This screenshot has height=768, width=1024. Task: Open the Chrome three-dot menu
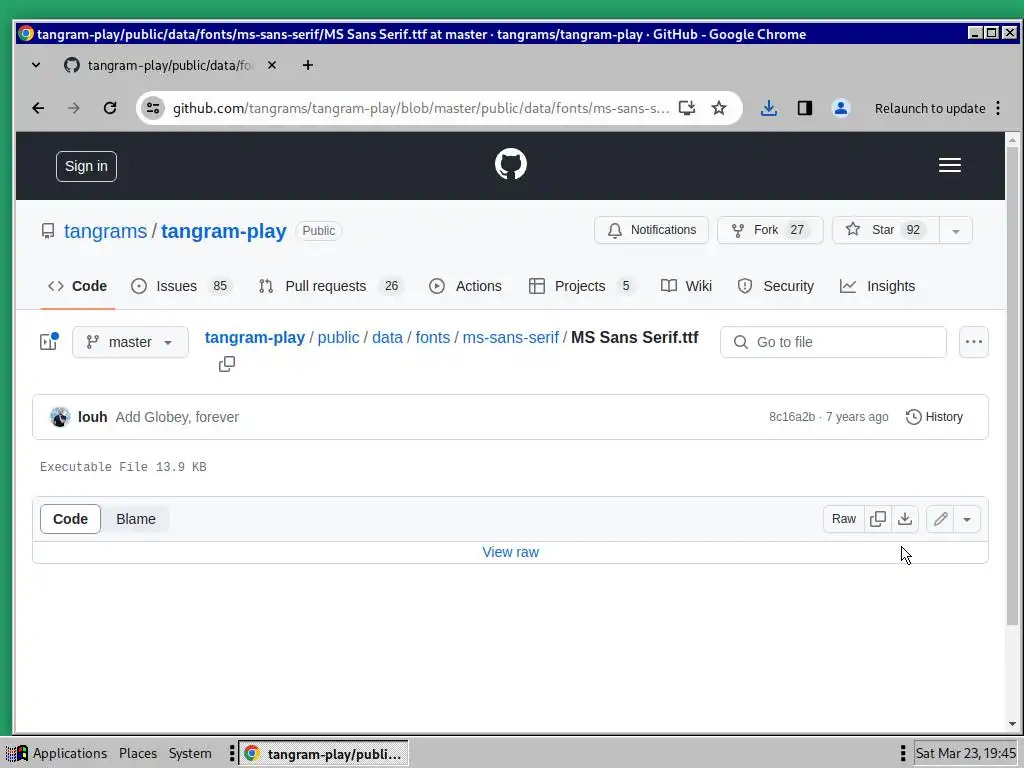(998, 108)
